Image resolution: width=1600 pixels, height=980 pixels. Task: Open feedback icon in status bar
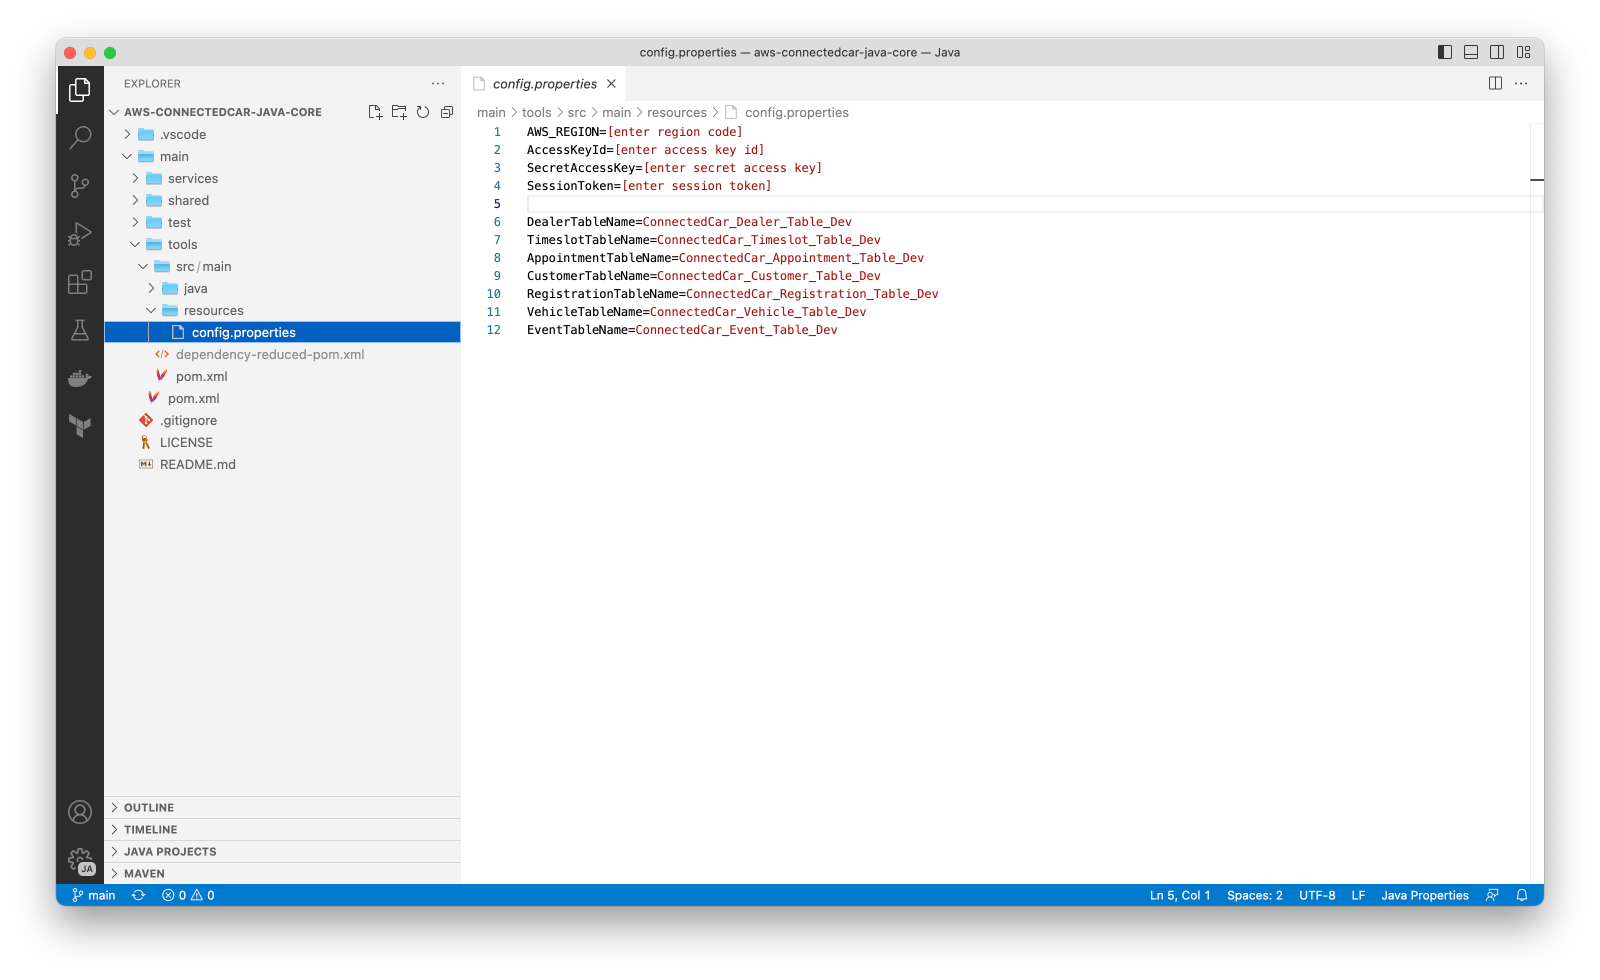click(1492, 895)
